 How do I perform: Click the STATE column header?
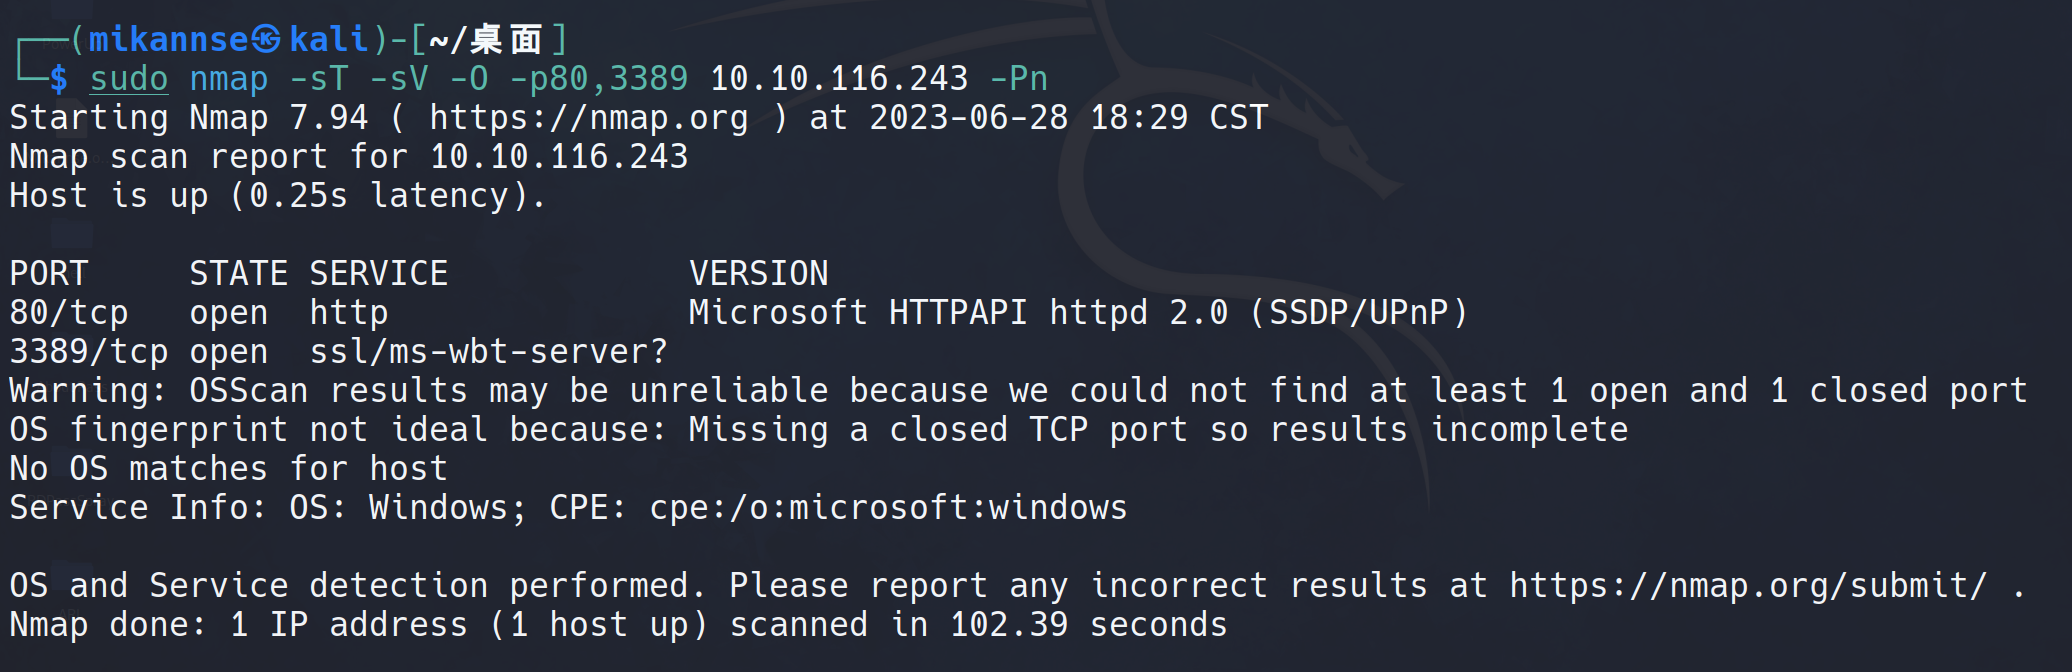238,274
